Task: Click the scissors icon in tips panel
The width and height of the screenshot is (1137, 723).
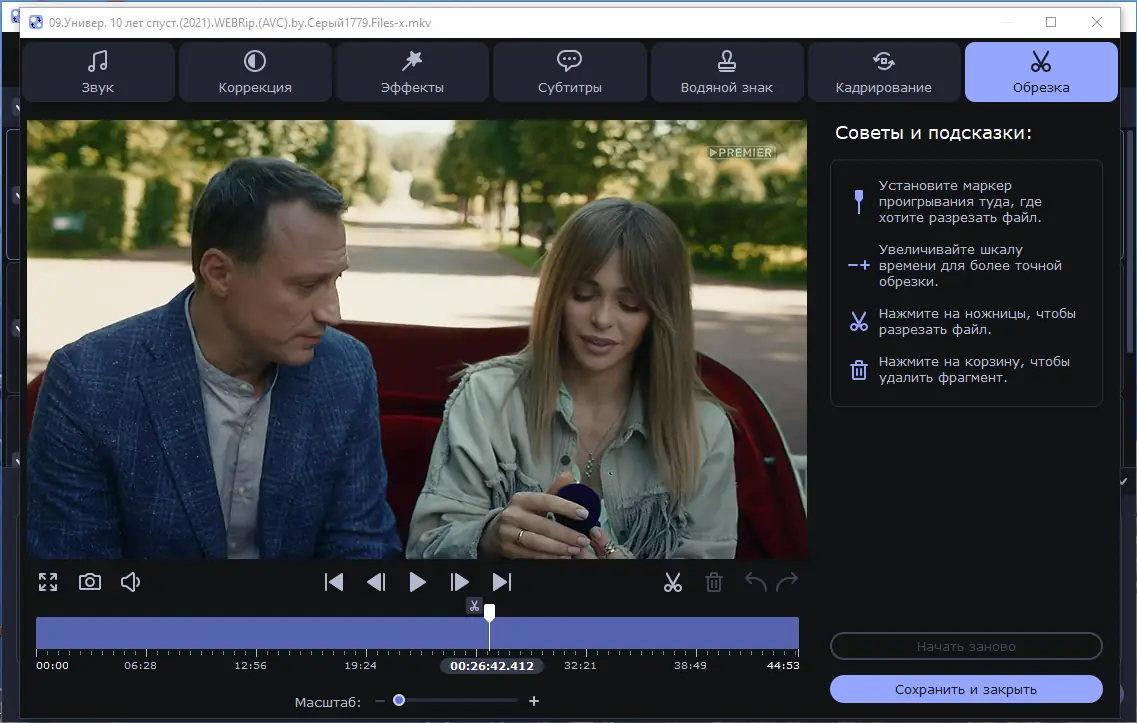Action: (x=859, y=321)
